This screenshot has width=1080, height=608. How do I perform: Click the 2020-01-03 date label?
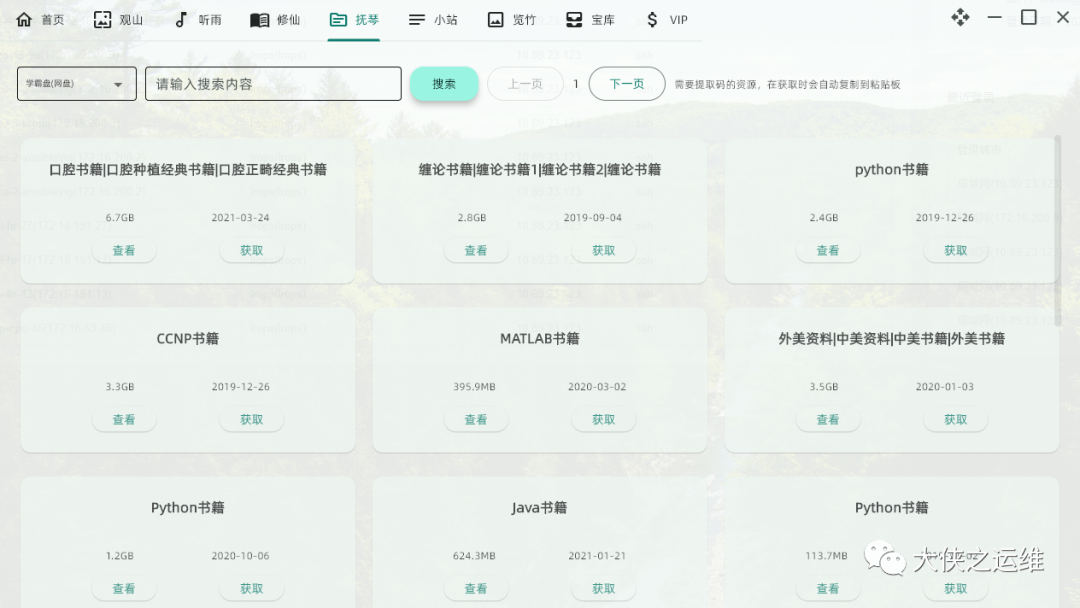[x=945, y=387]
